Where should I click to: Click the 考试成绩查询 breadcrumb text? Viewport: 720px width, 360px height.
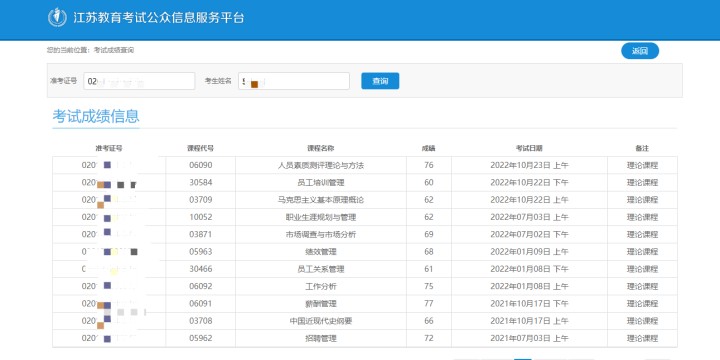click(x=114, y=50)
